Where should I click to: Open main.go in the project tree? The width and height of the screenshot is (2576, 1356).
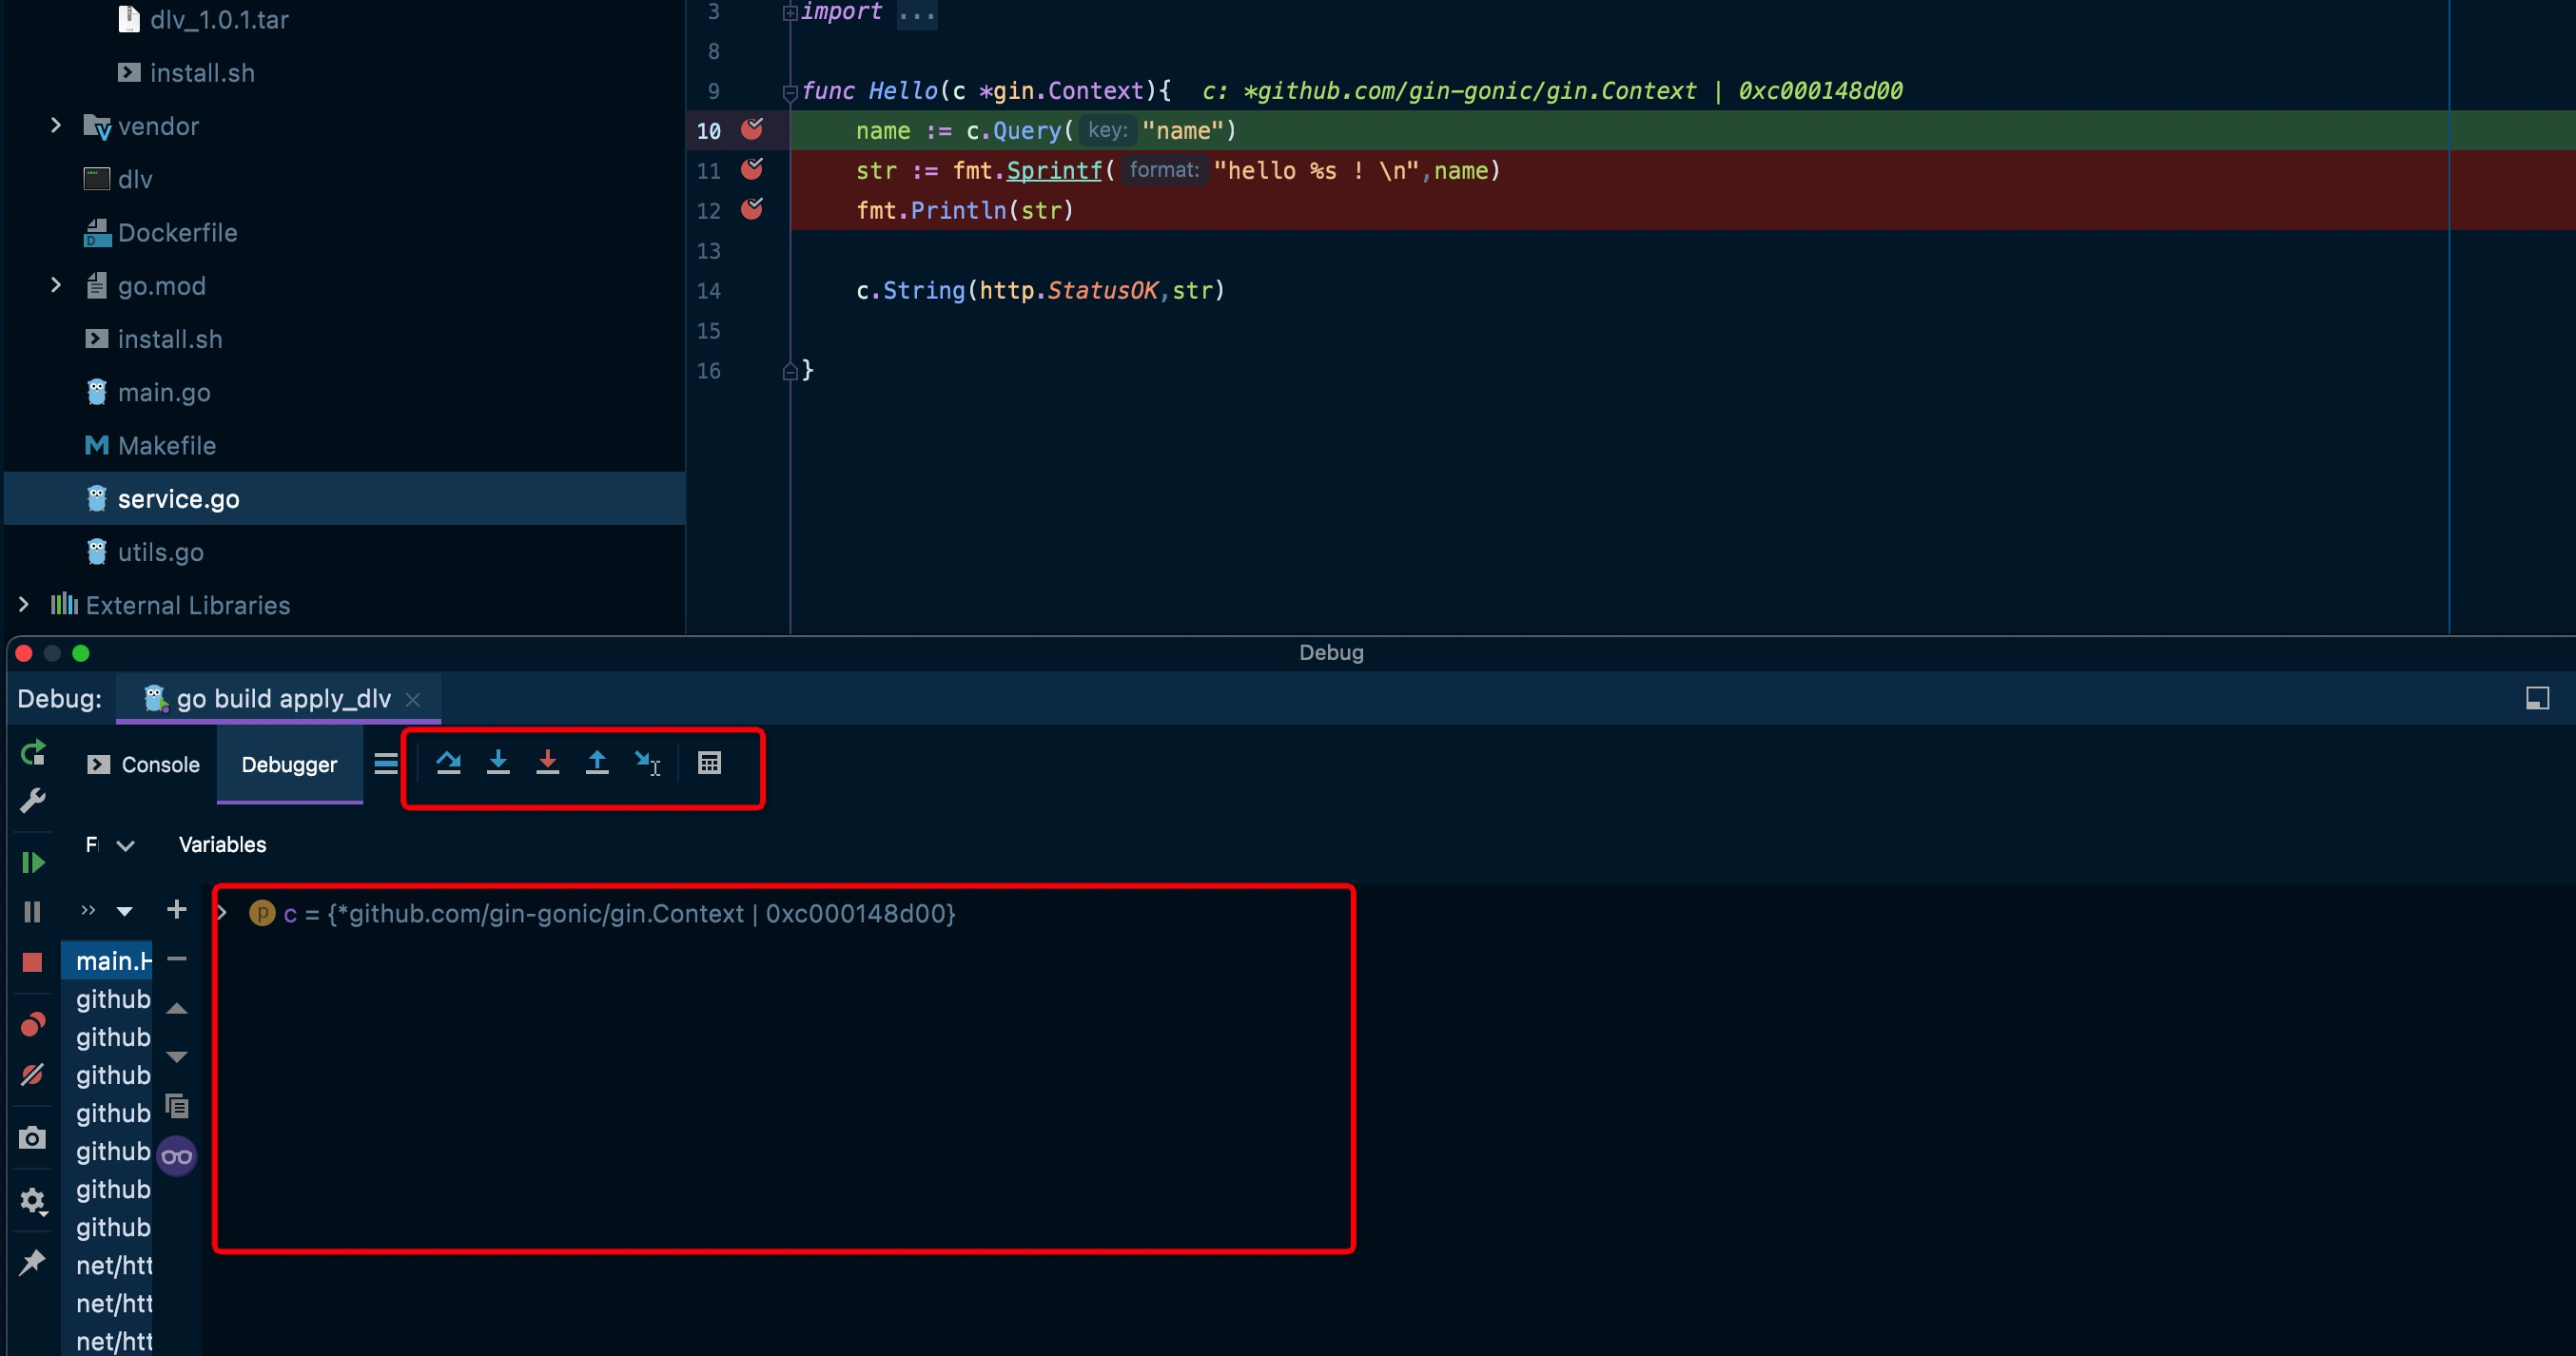coord(163,393)
